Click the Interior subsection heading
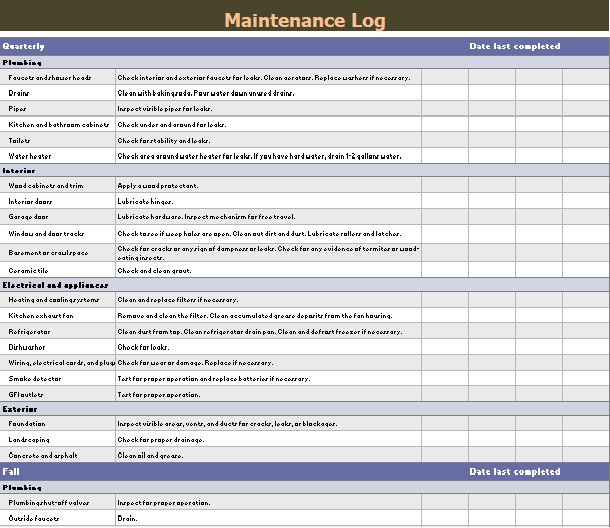Screen dimensions: 610x528 pyautogui.click(x=20, y=171)
